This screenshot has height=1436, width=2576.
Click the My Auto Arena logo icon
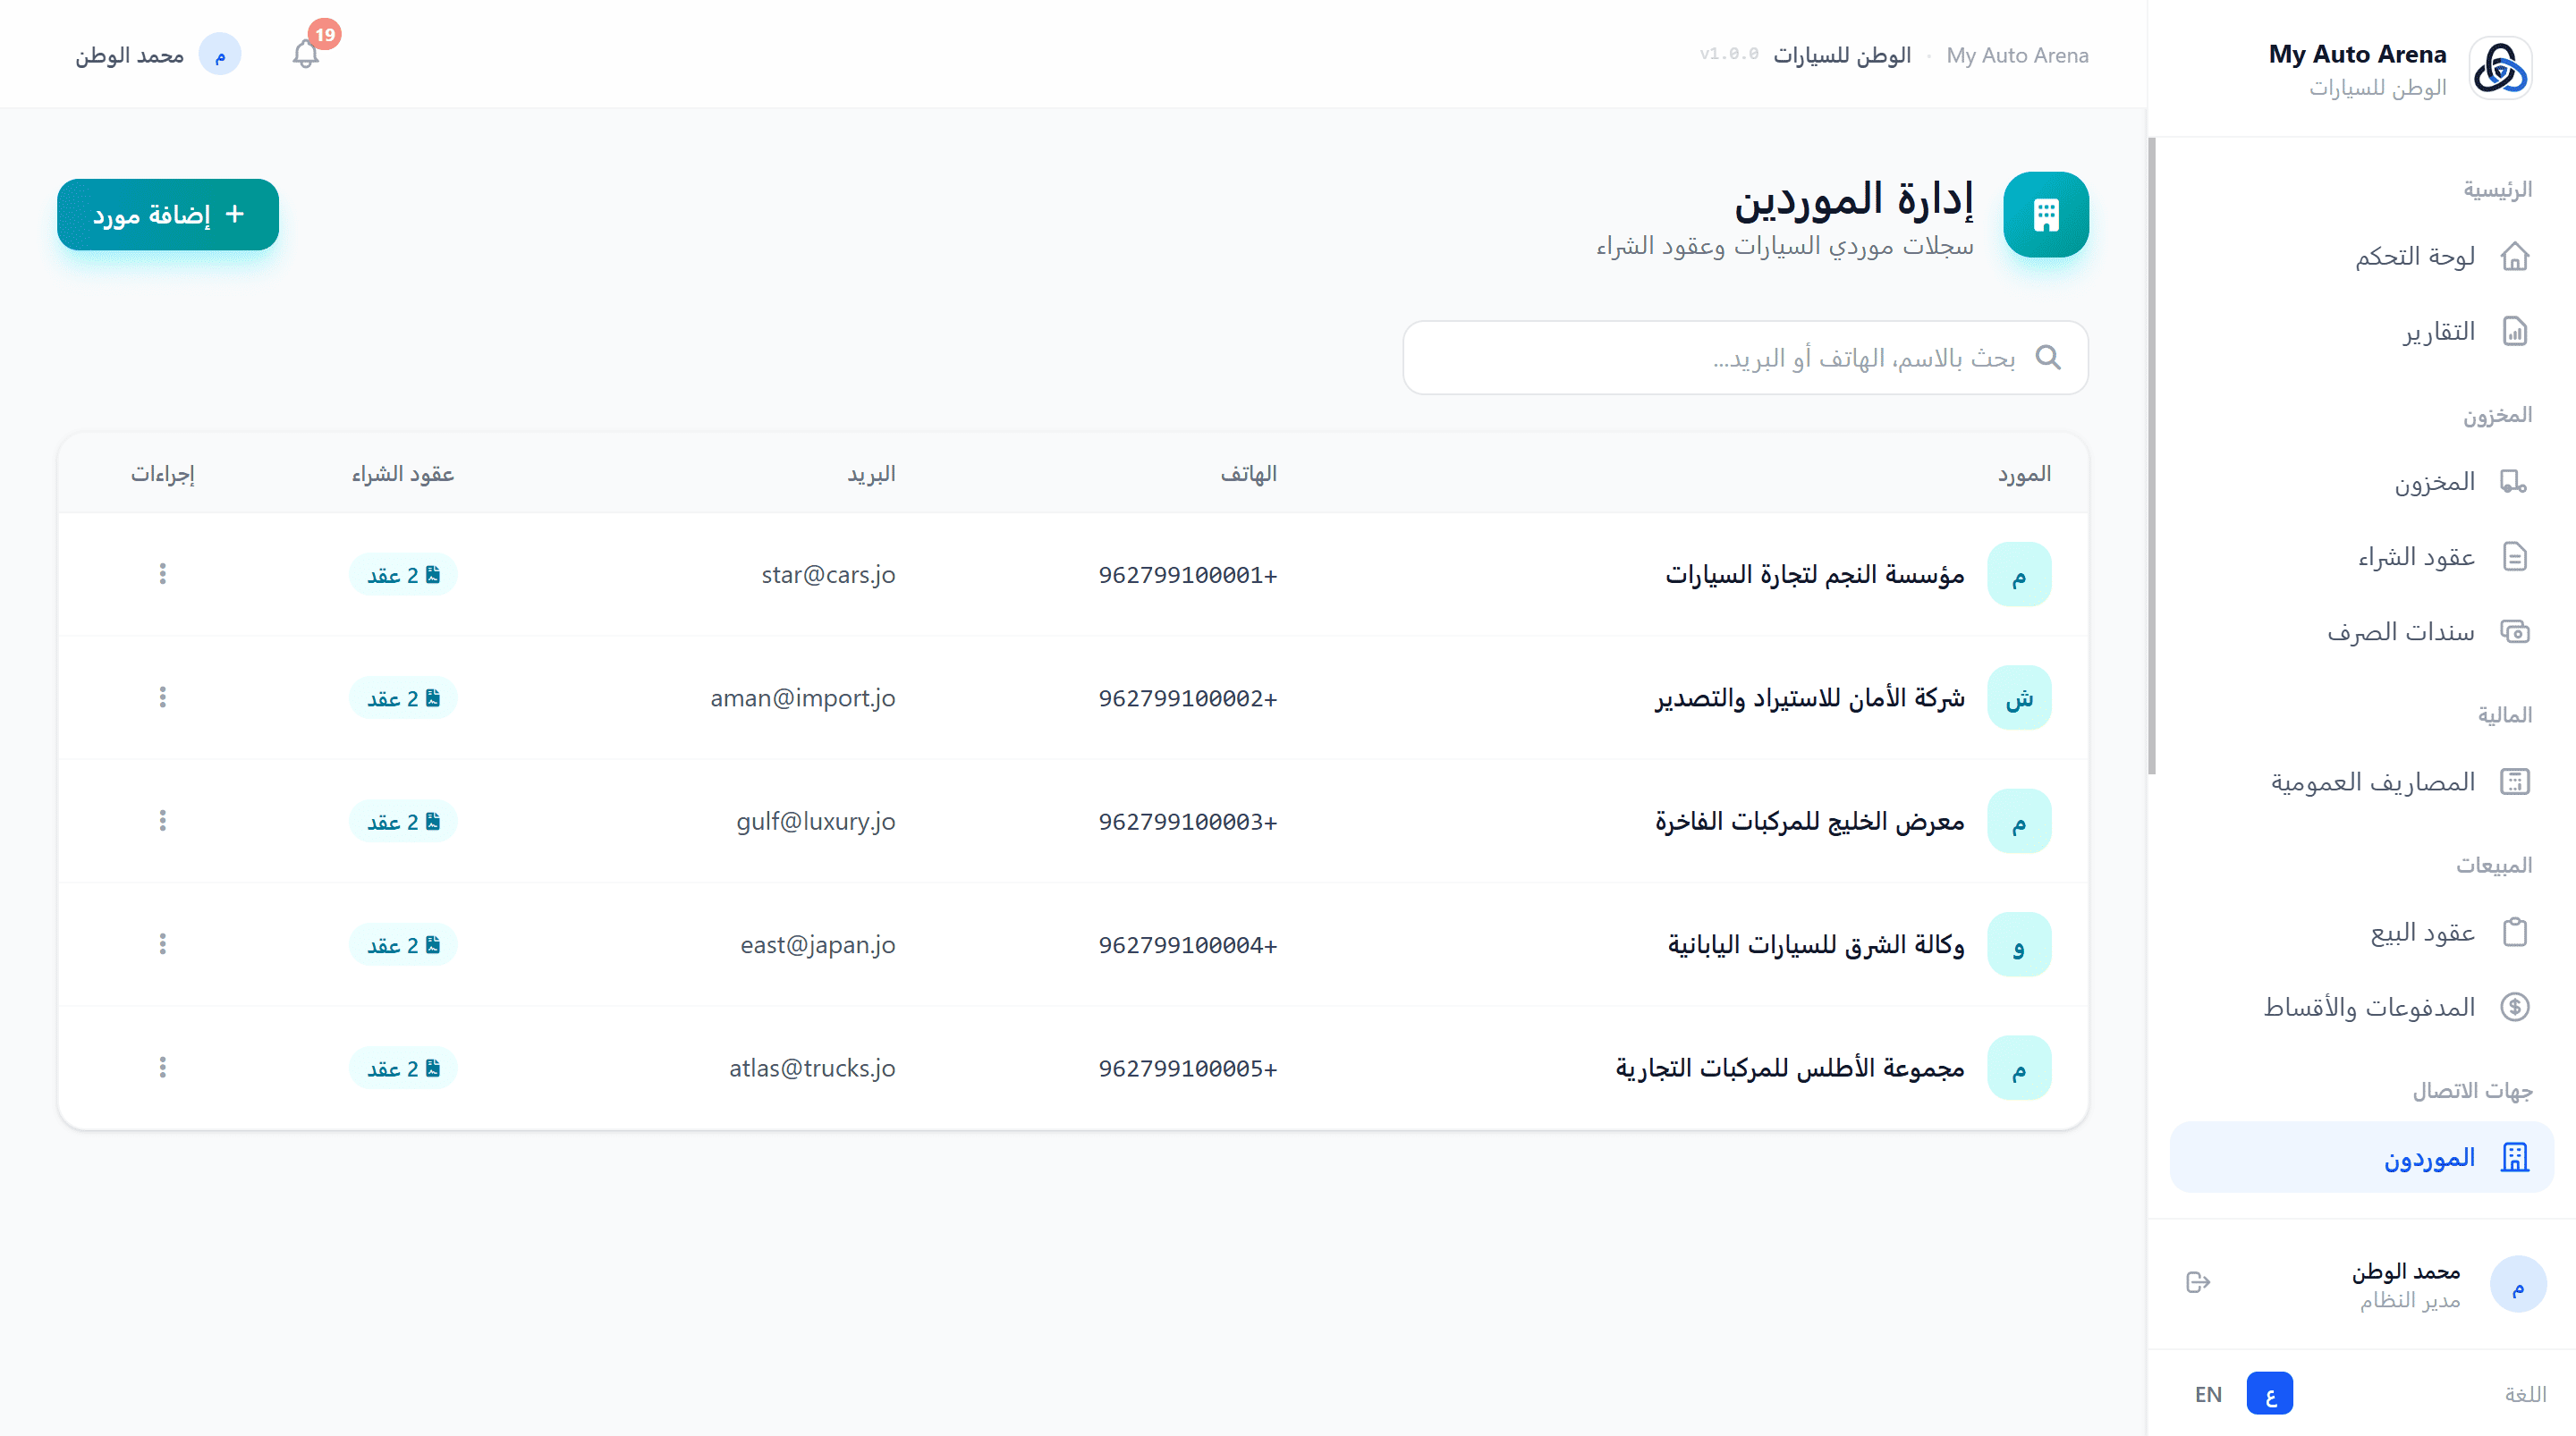pos(2500,69)
